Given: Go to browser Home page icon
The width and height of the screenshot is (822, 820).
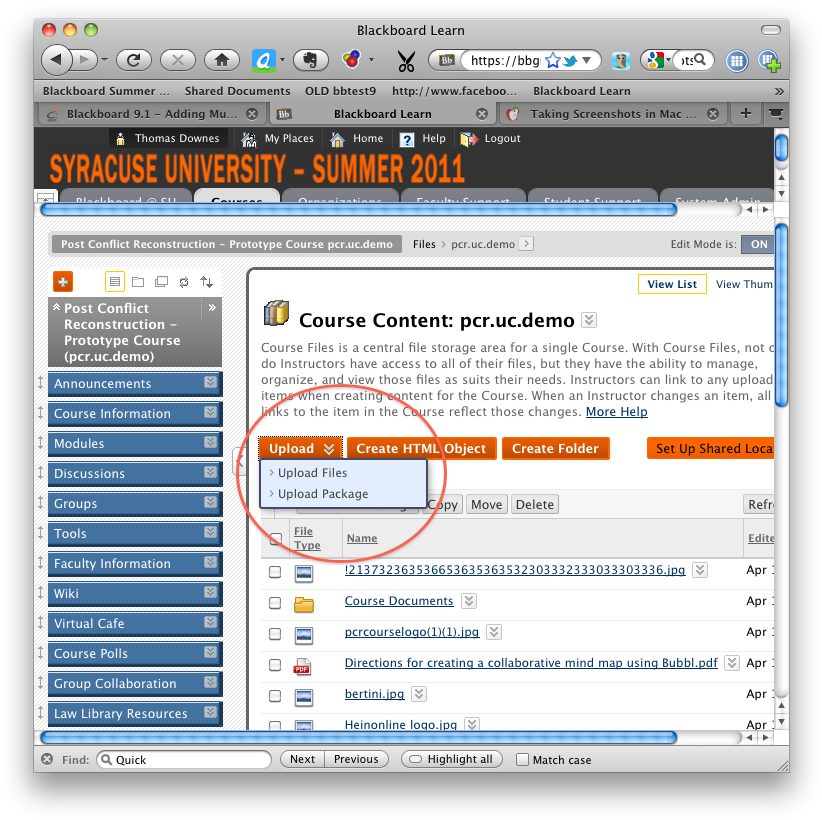Looking at the screenshot, I should coord(222,60).
